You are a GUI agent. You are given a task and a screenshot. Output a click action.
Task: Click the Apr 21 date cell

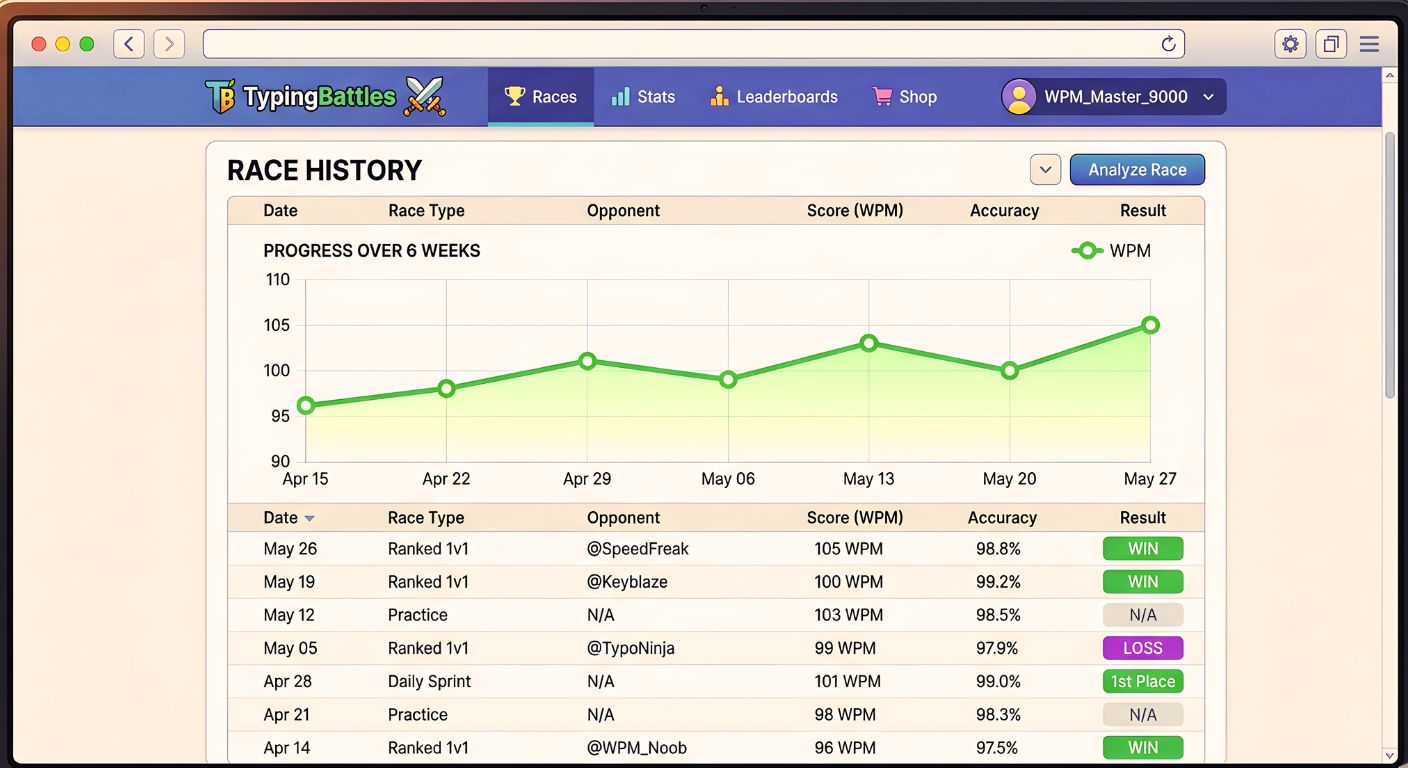coord(286,715)
